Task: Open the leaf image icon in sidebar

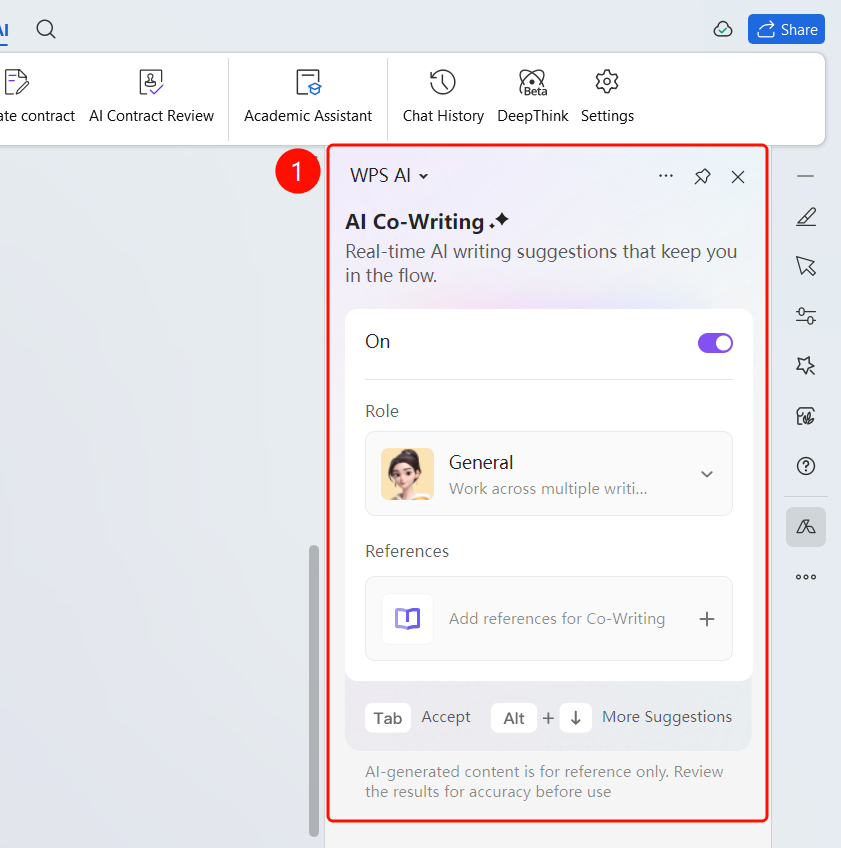Action: pos(806,416)
